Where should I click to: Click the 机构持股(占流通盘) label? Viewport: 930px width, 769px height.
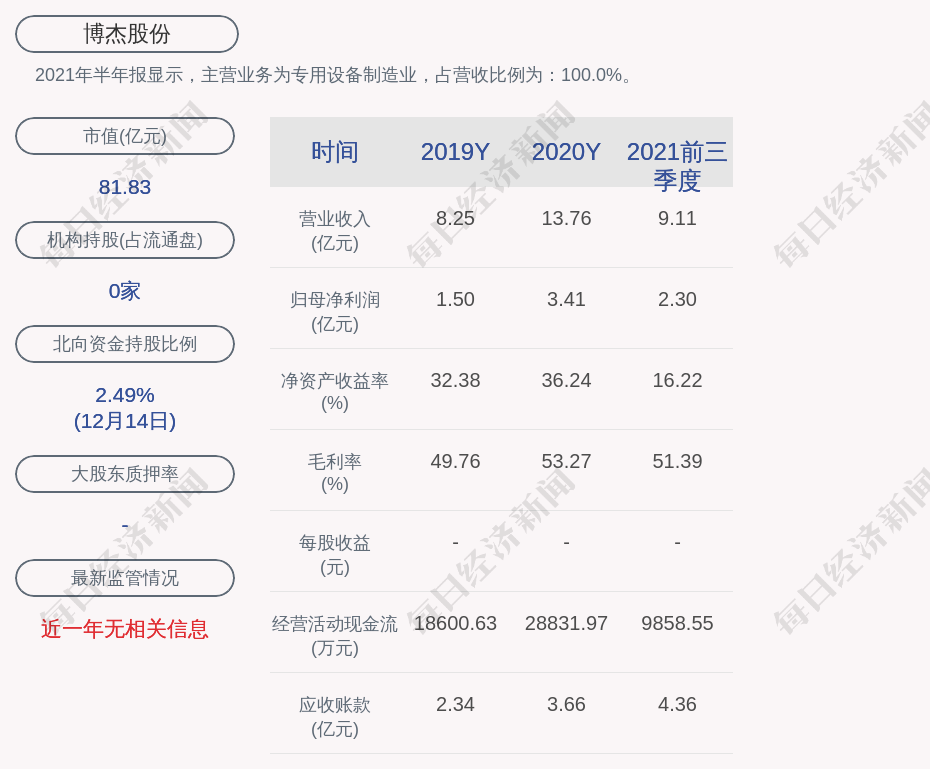(x=125, y=240)
